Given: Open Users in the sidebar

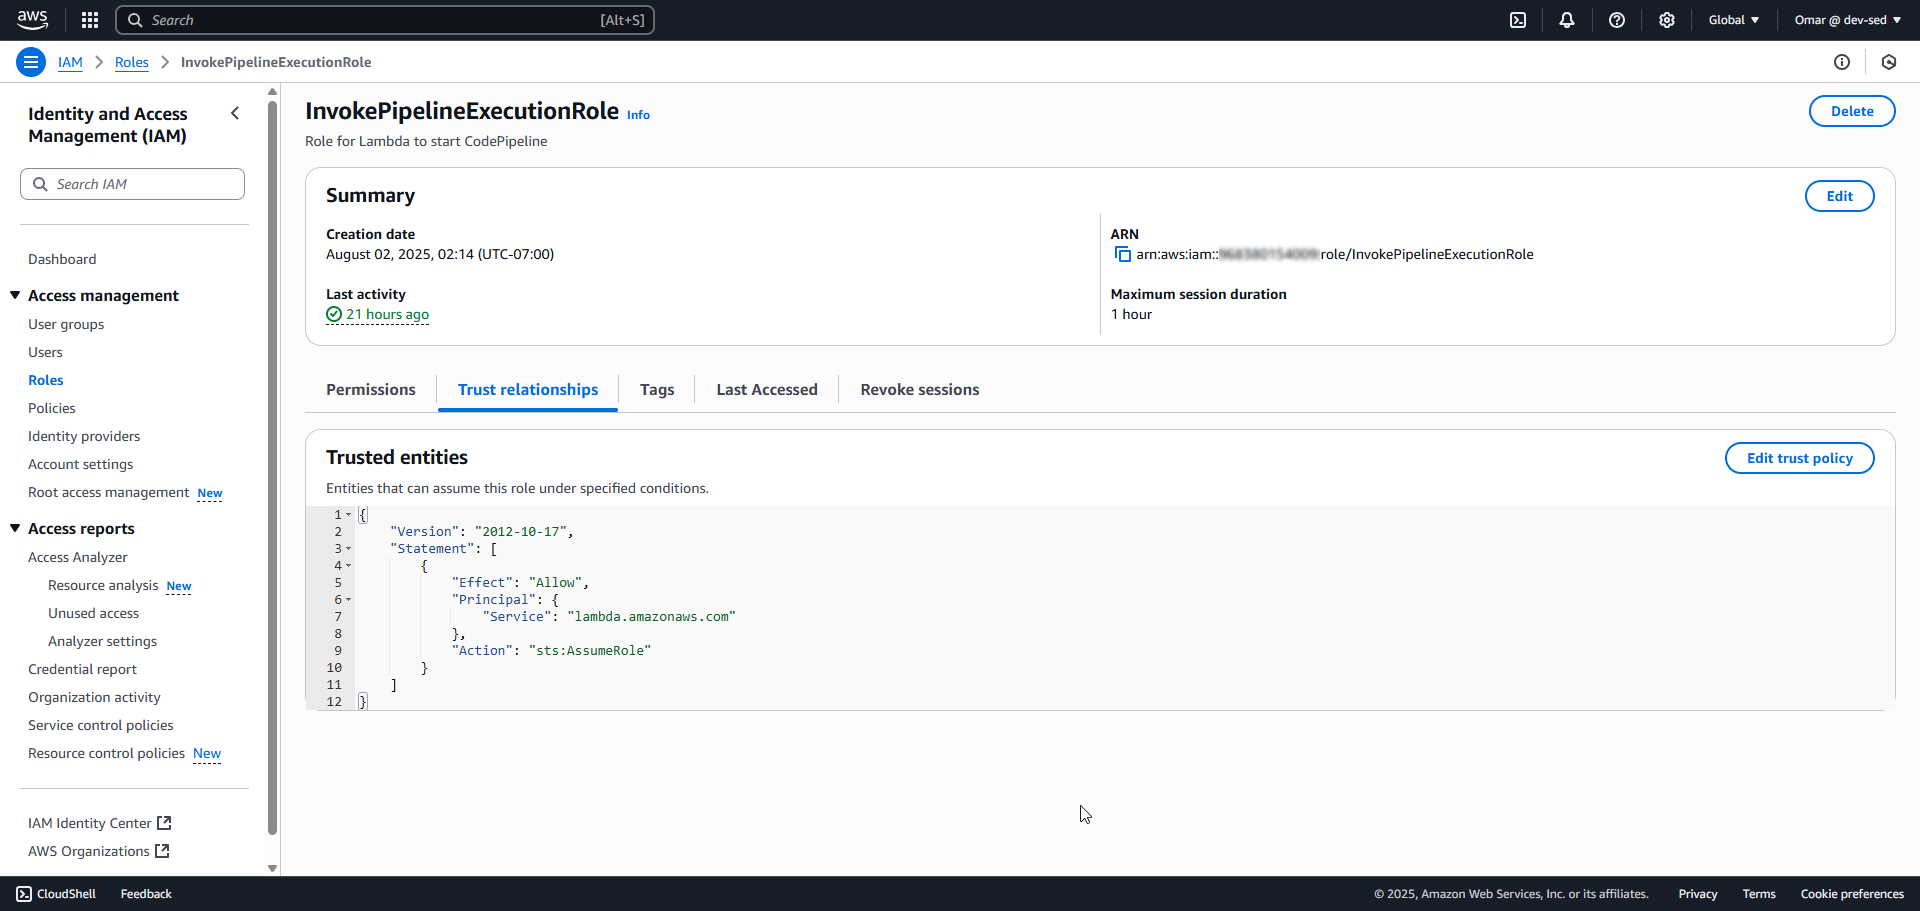Looking at the screenshot, I should 45,352.
